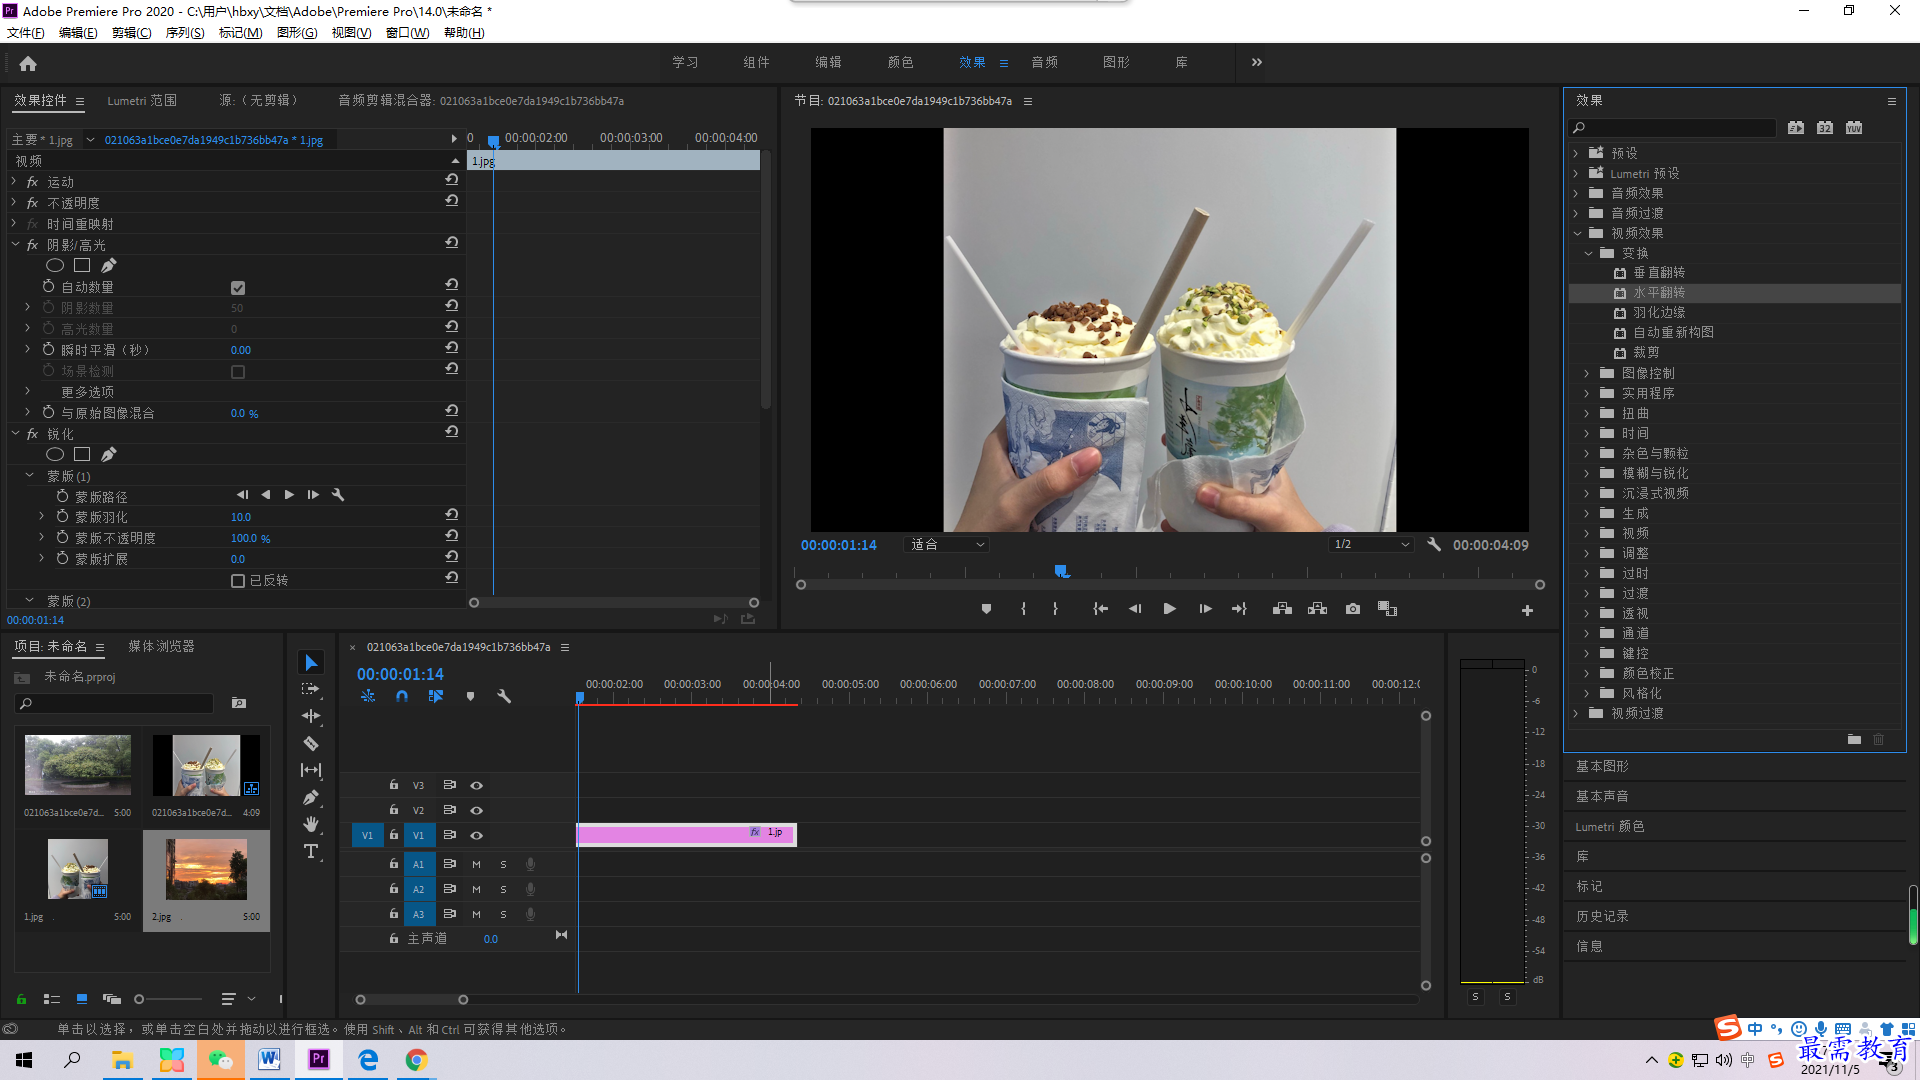
Task: Select the Slip tool
Action: point(311,770)
